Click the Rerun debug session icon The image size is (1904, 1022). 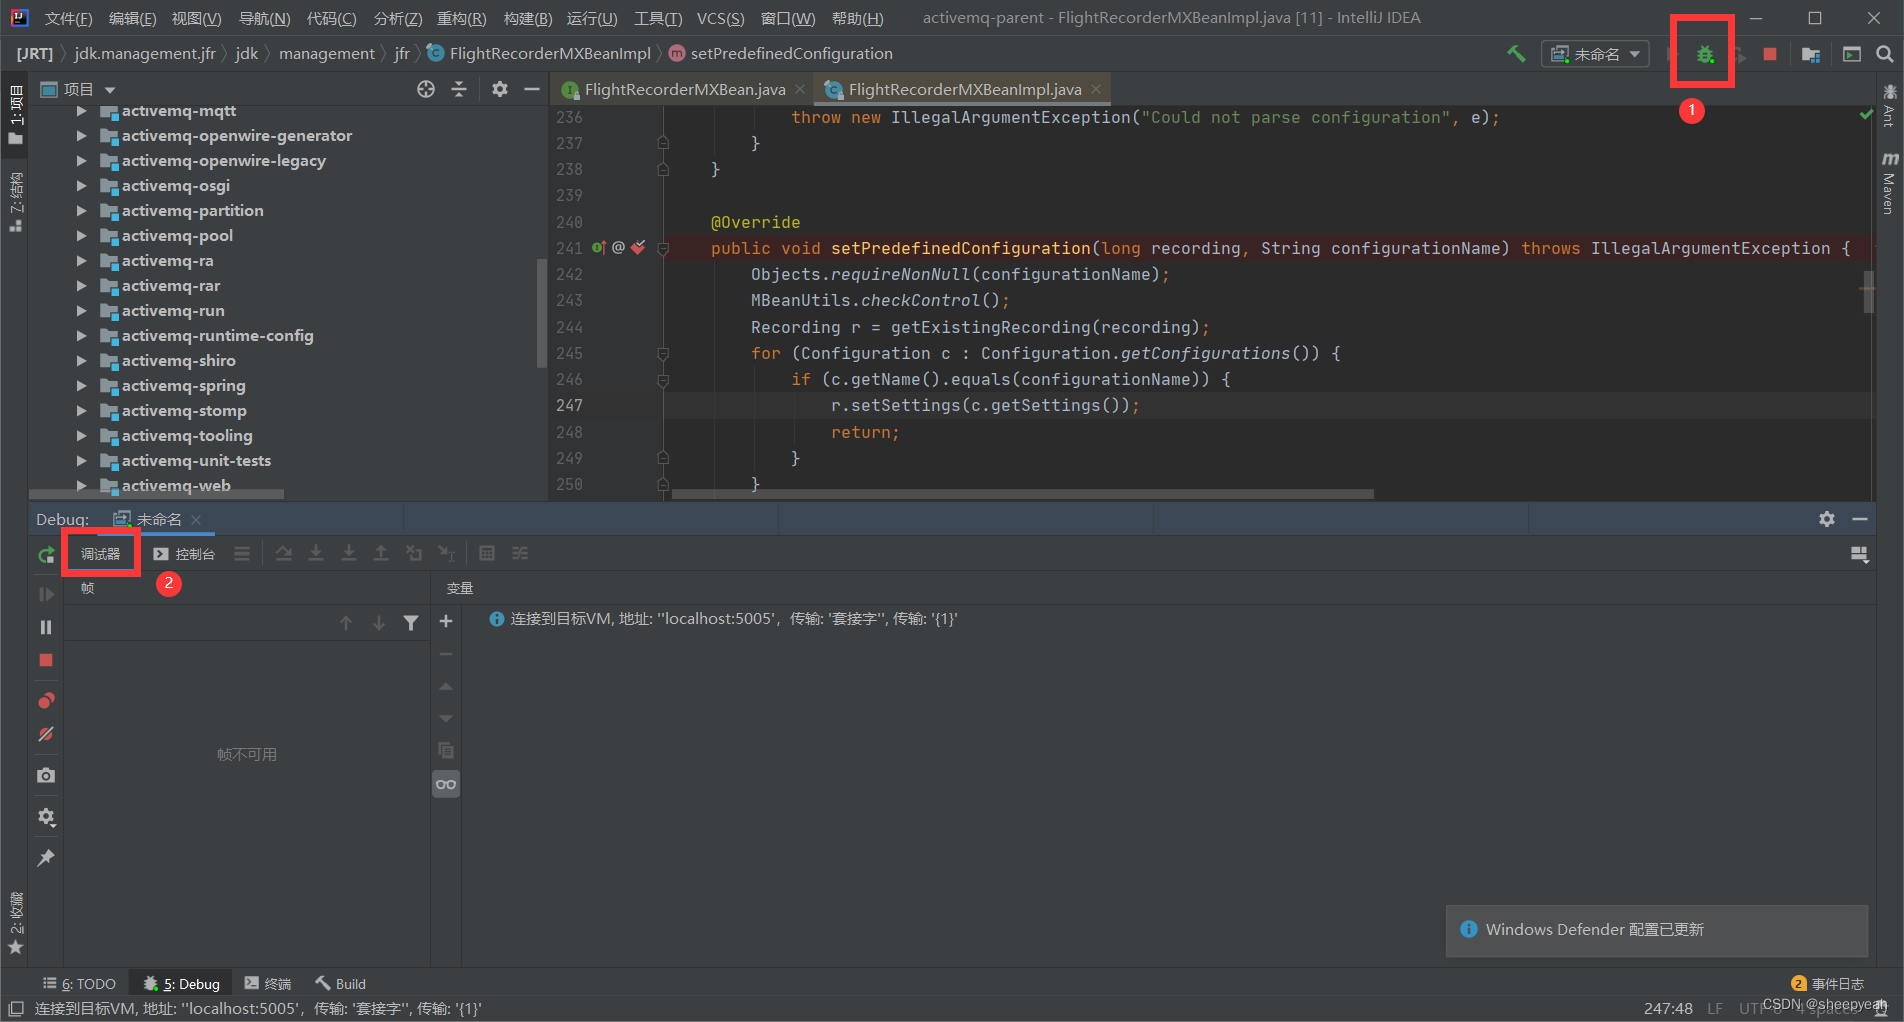click(46, 555)
